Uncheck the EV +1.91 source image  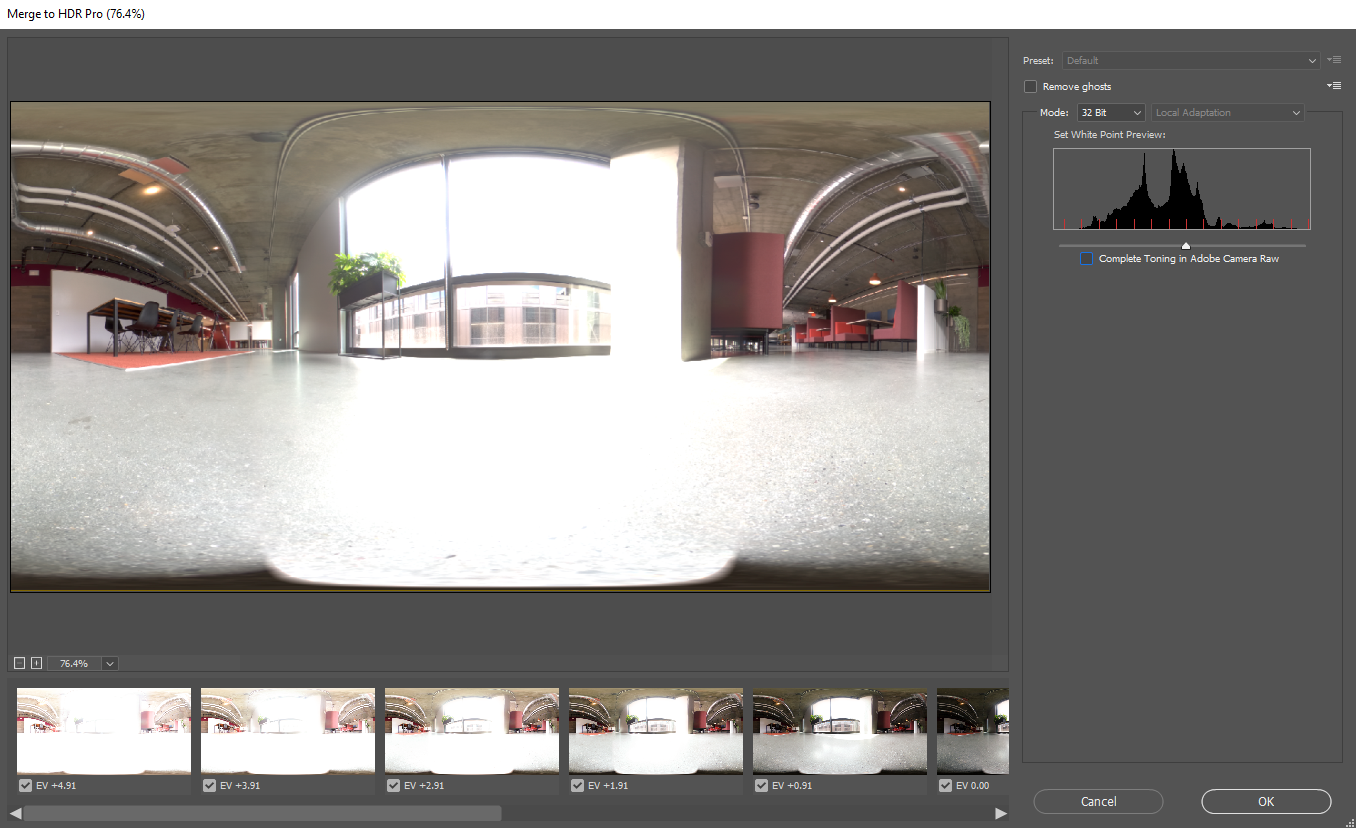point(577,786)
